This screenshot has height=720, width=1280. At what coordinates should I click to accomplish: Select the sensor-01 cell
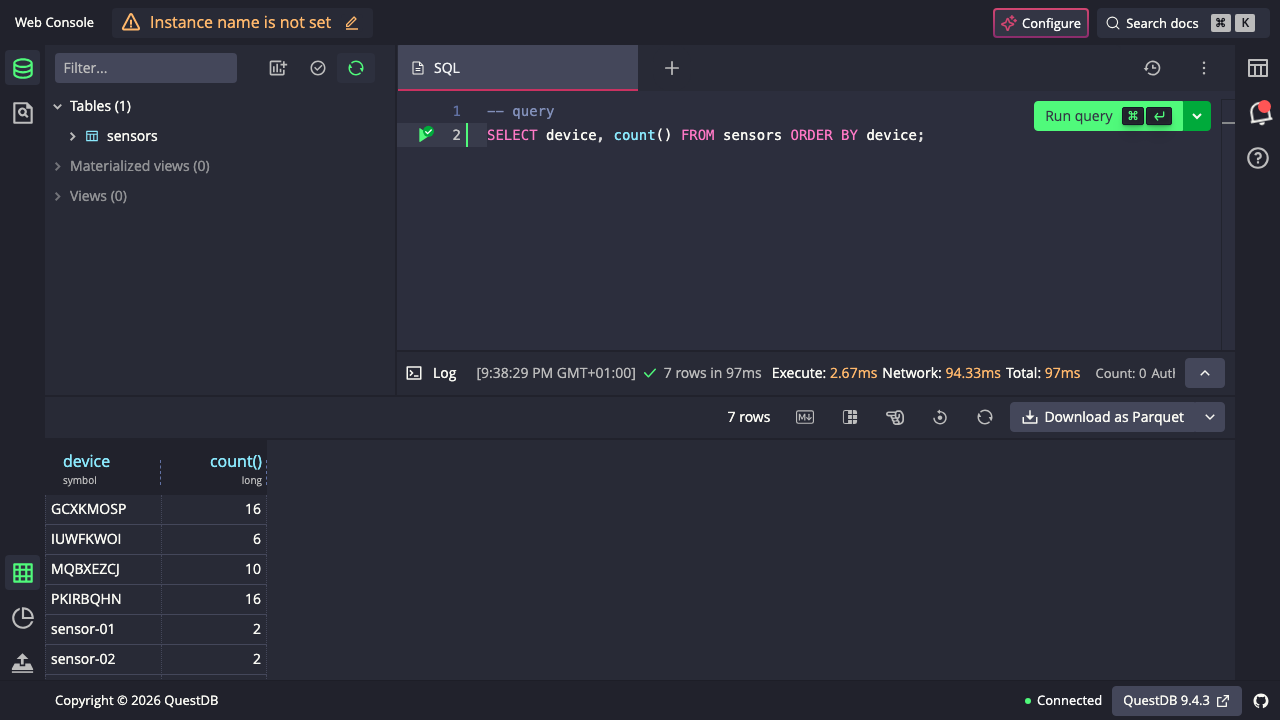(103, 629)
